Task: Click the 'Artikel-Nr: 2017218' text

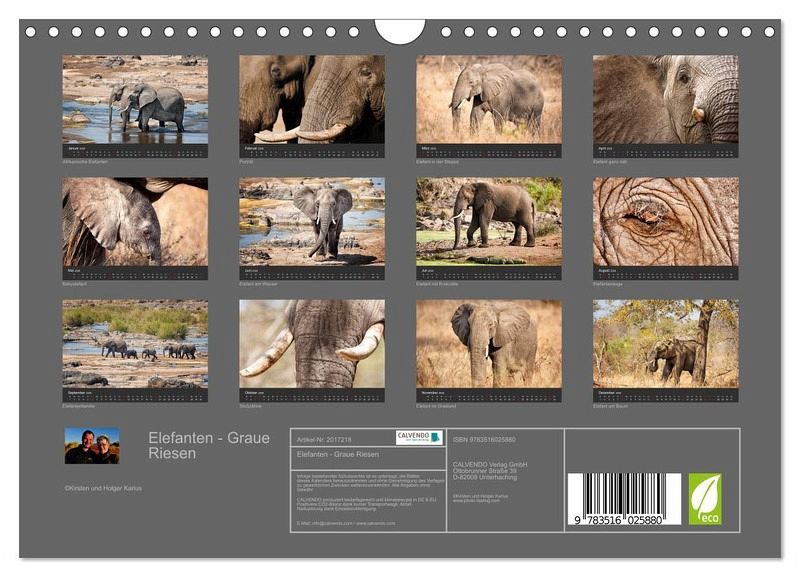Action: tap(324, 439)
